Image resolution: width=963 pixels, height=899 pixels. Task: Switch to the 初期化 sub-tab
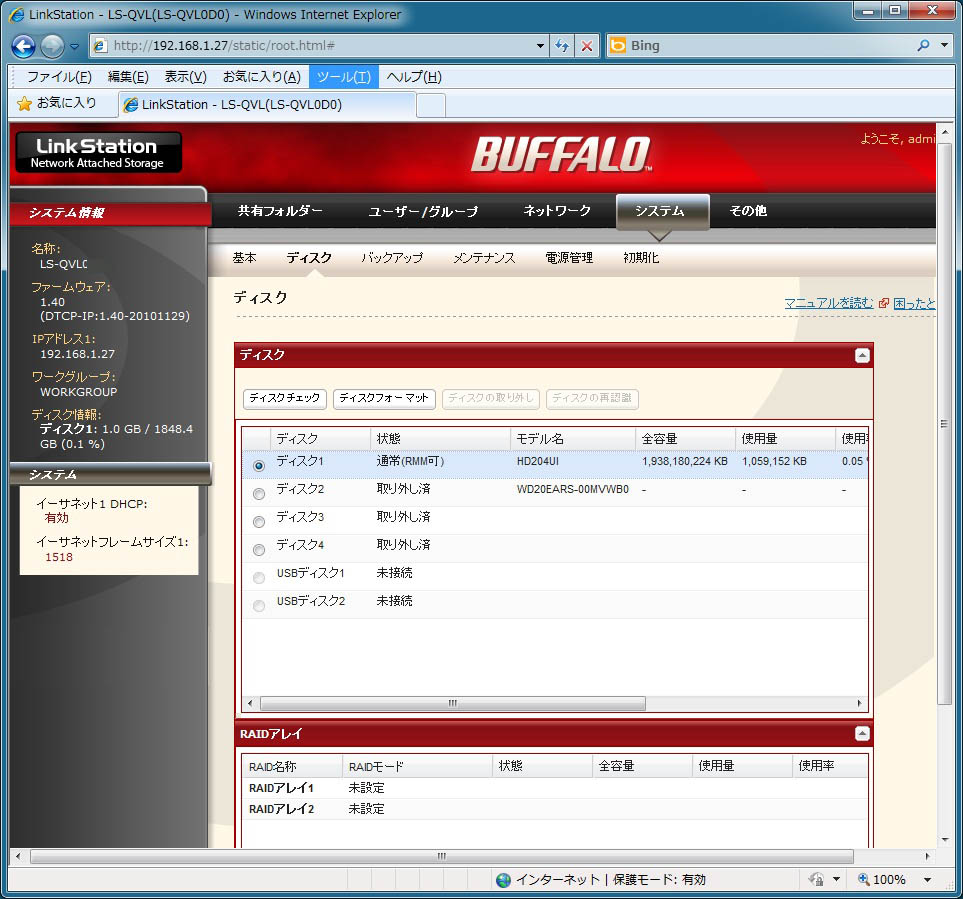pos(641,258)
